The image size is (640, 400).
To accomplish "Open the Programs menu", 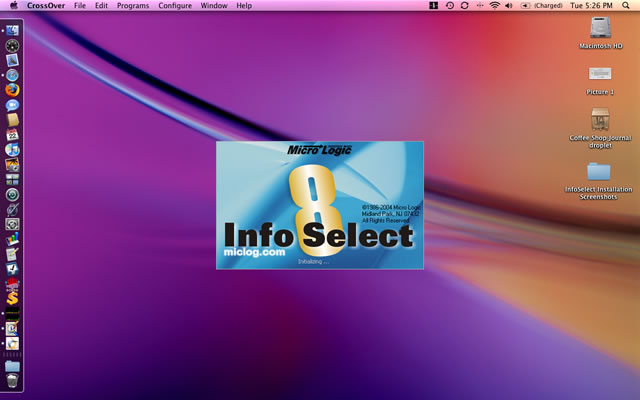I will pyautogui.click(x=133, y=6).
